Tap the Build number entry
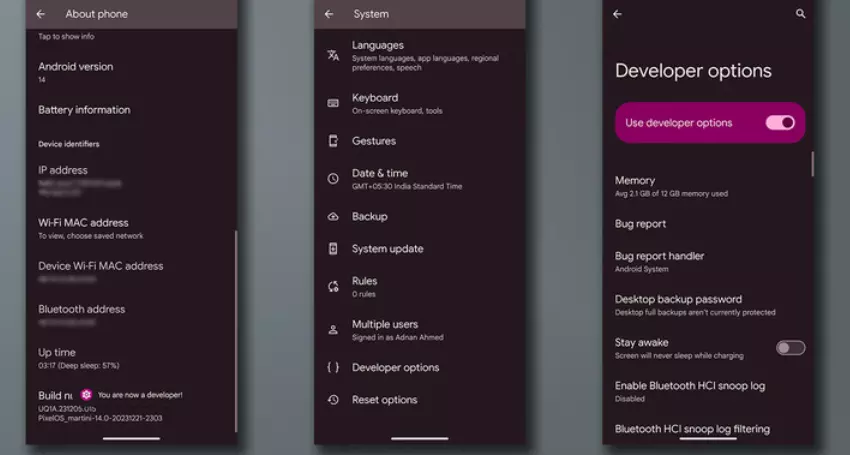Viewport: 850px width, 455px height. [131, 406]
